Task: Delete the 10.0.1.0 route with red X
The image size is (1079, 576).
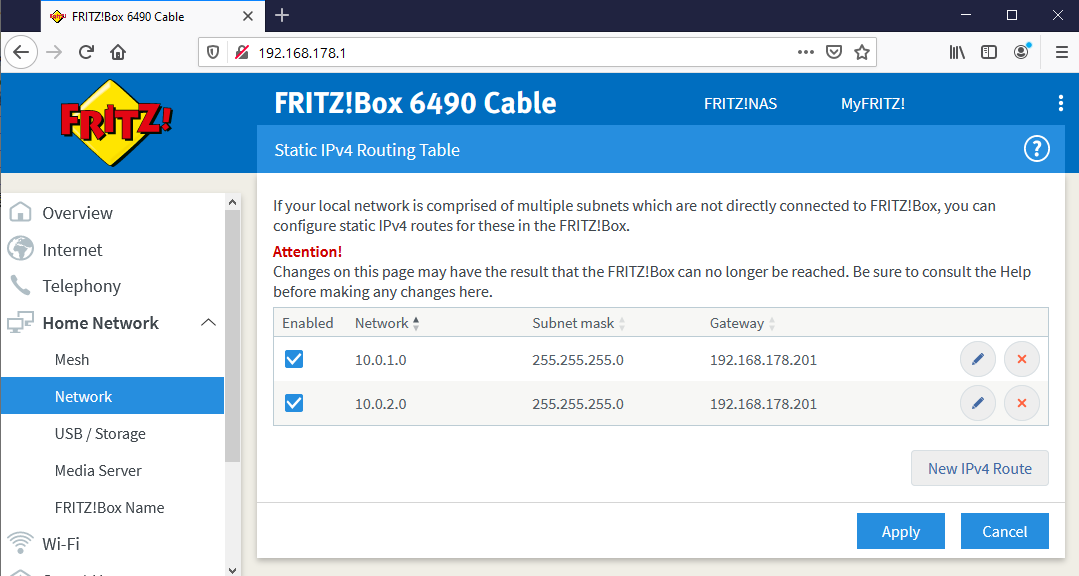Action: pyautogui.click(x=1022, y=359)
